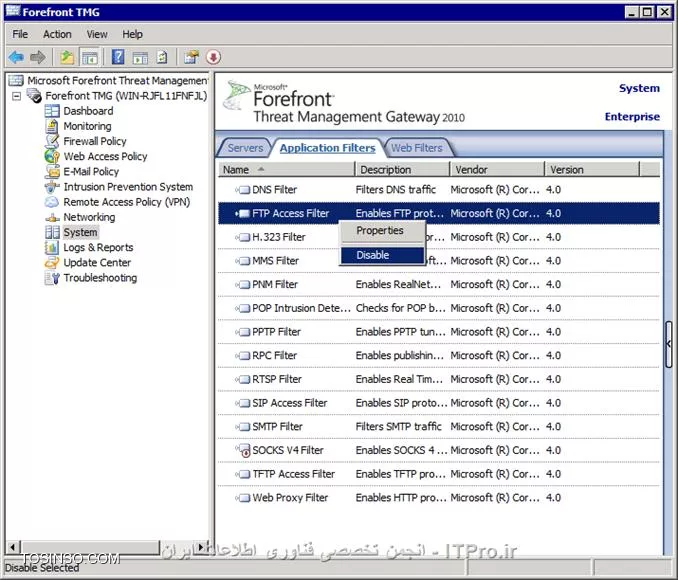Sort by the Vendor column header
This screenshot has width=678, height=580.
pos(497,170)
